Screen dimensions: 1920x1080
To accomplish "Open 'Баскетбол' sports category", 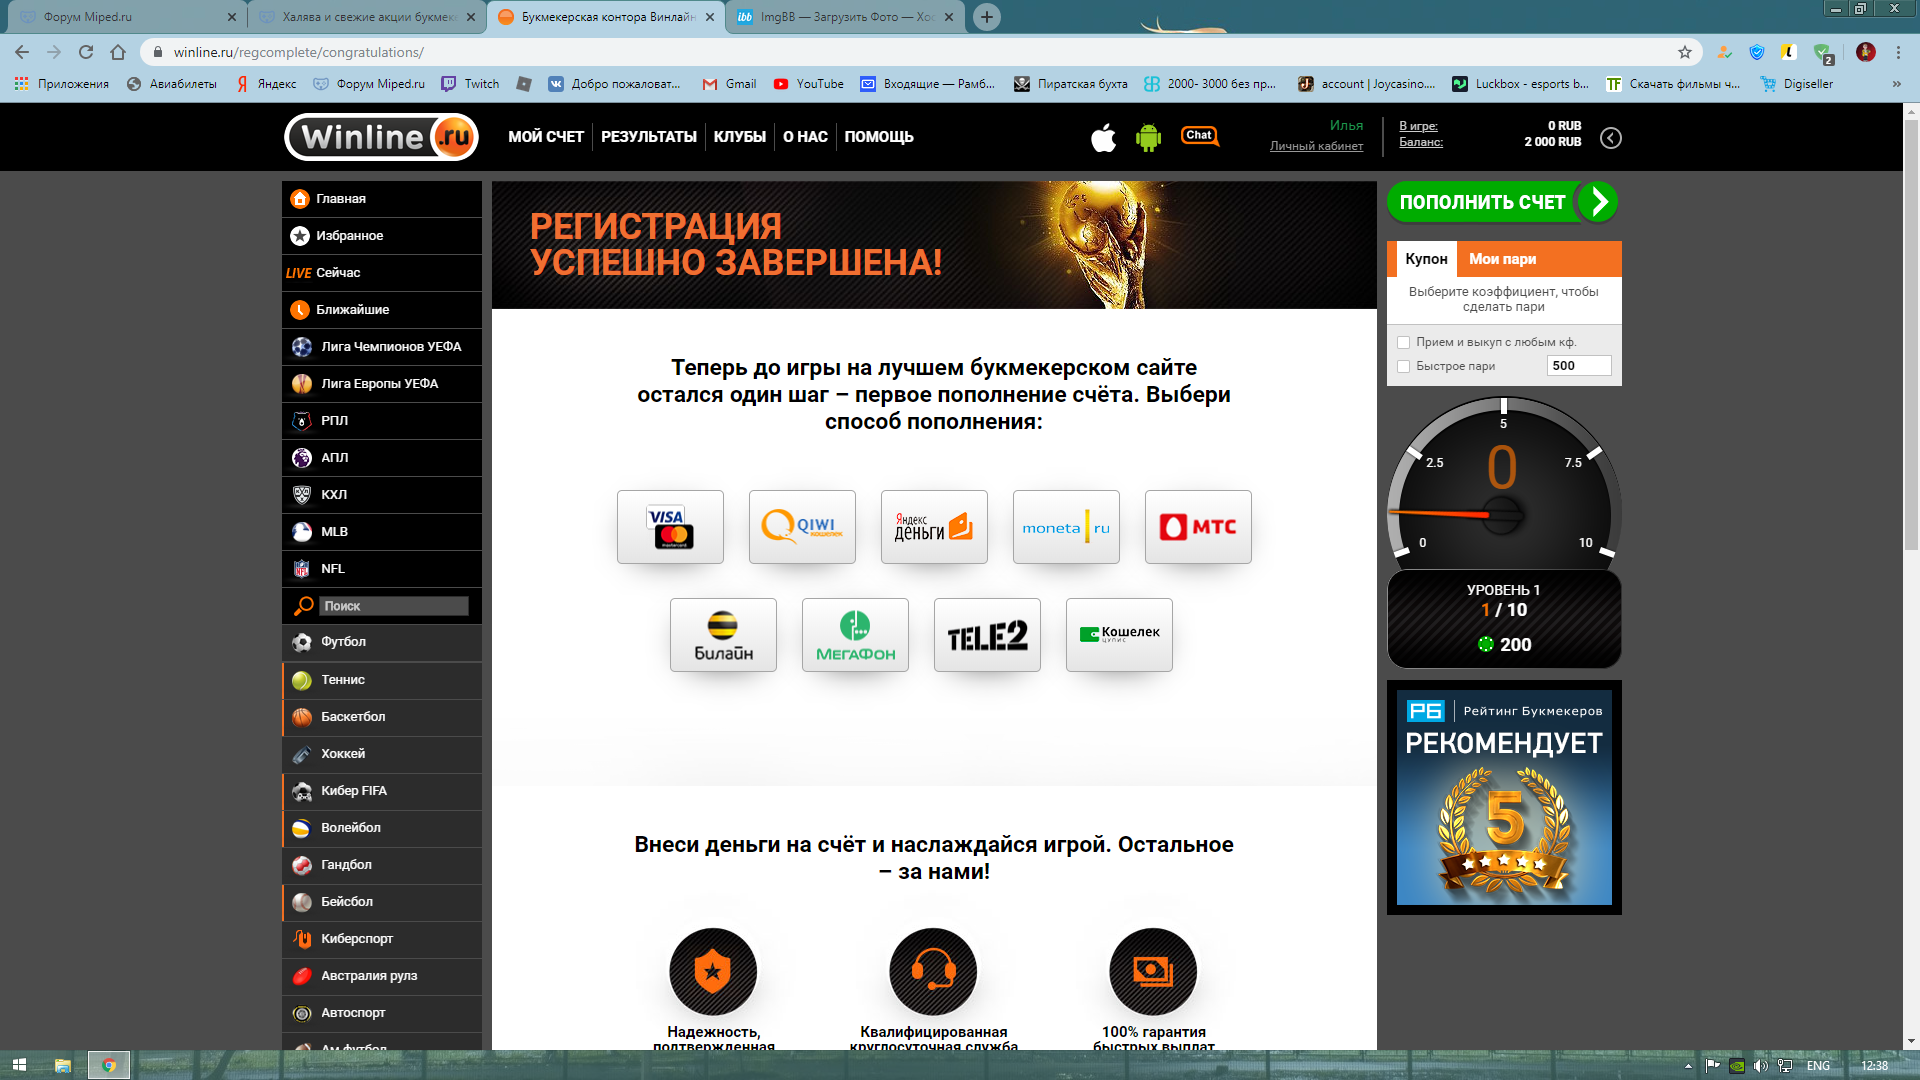I will 382,717.
